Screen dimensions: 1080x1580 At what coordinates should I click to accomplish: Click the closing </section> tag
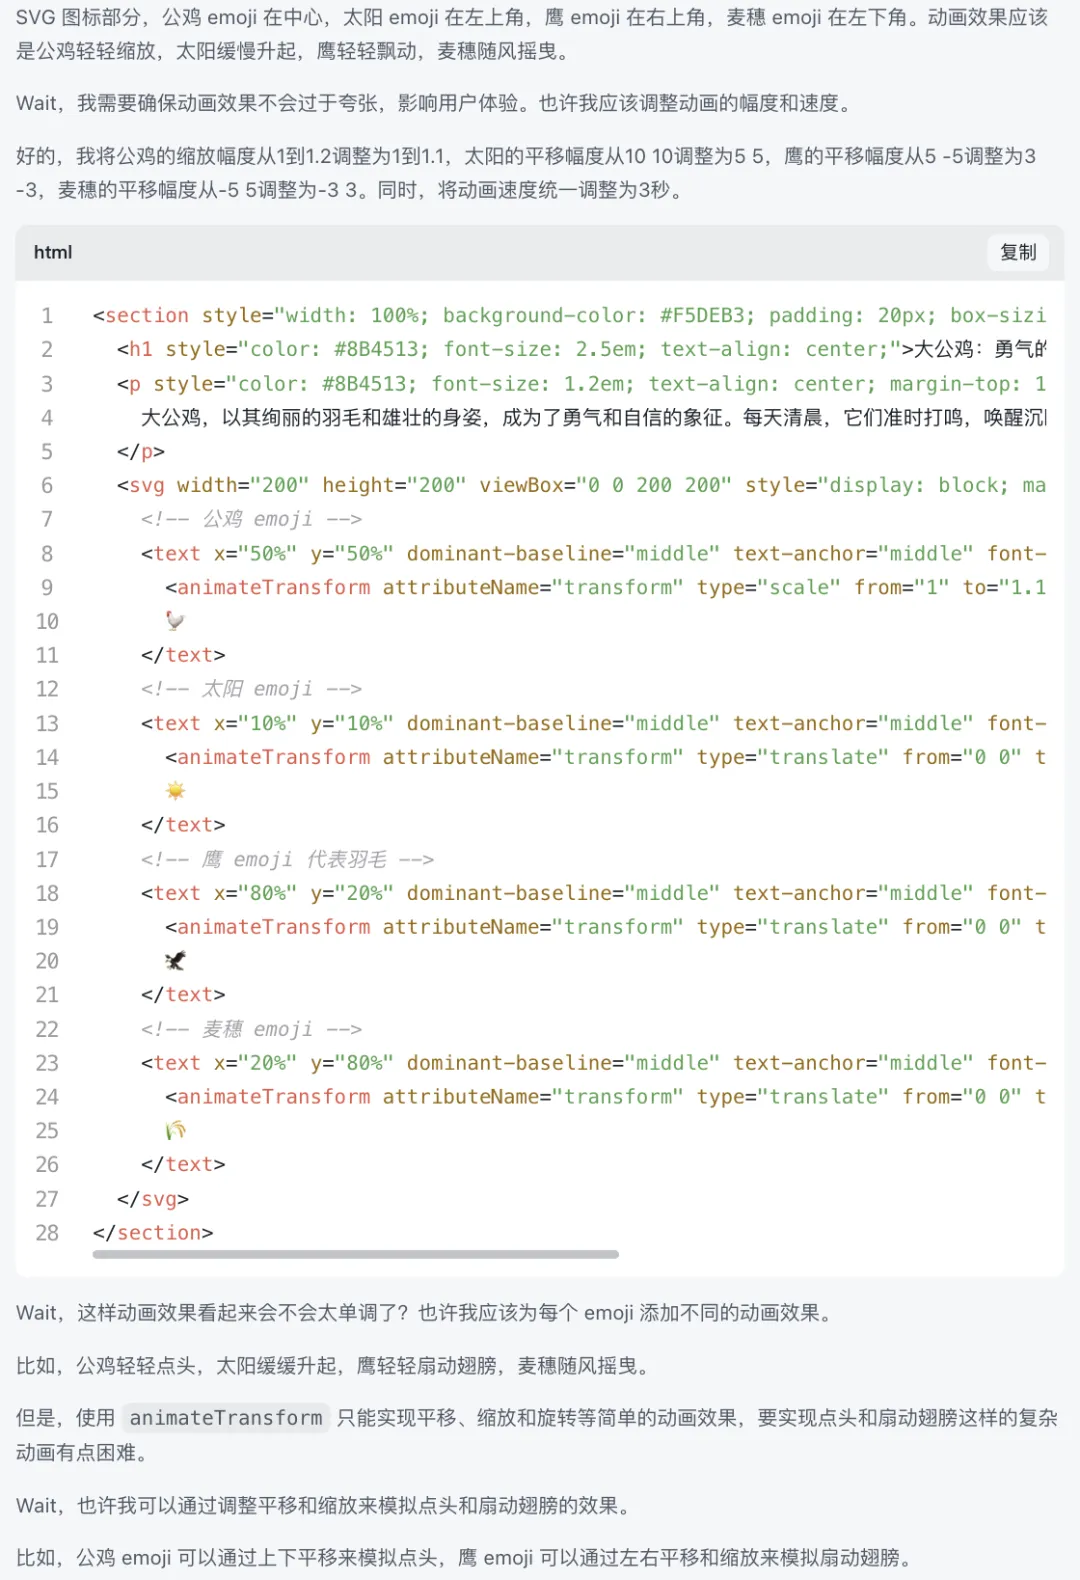(153, 1233)
